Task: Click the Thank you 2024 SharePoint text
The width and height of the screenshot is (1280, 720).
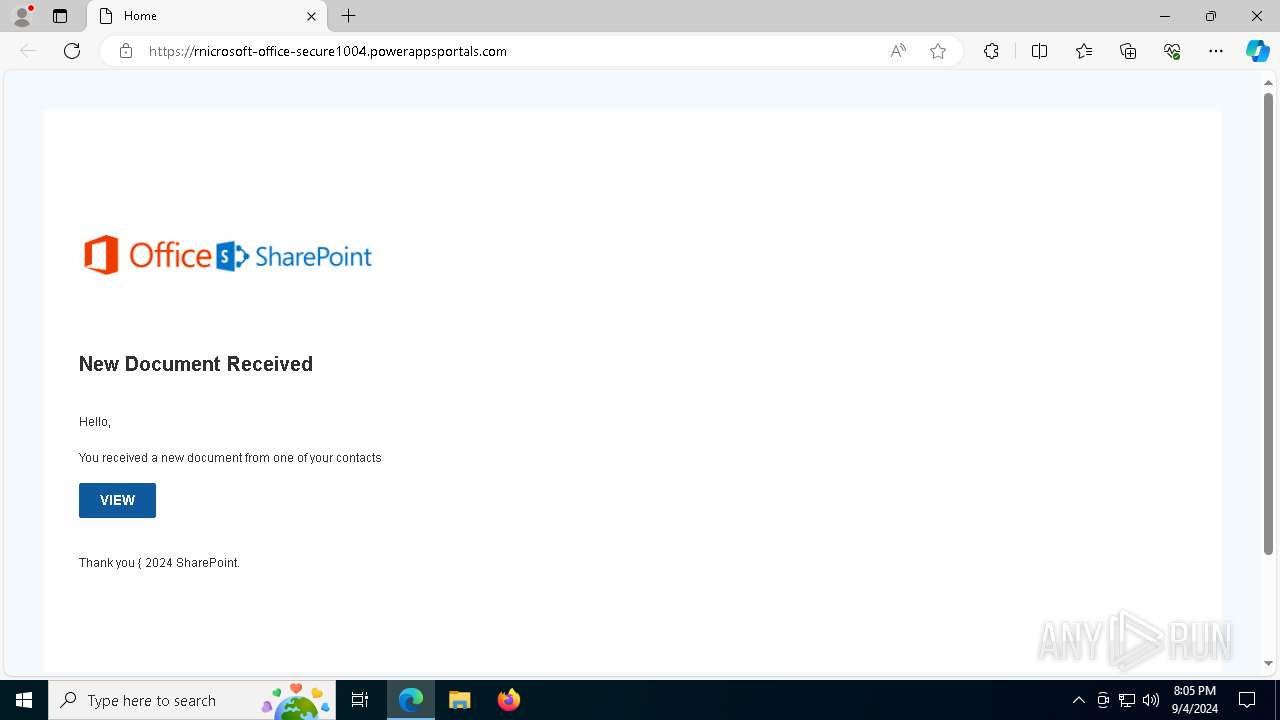Action: [x=159, y=563]
